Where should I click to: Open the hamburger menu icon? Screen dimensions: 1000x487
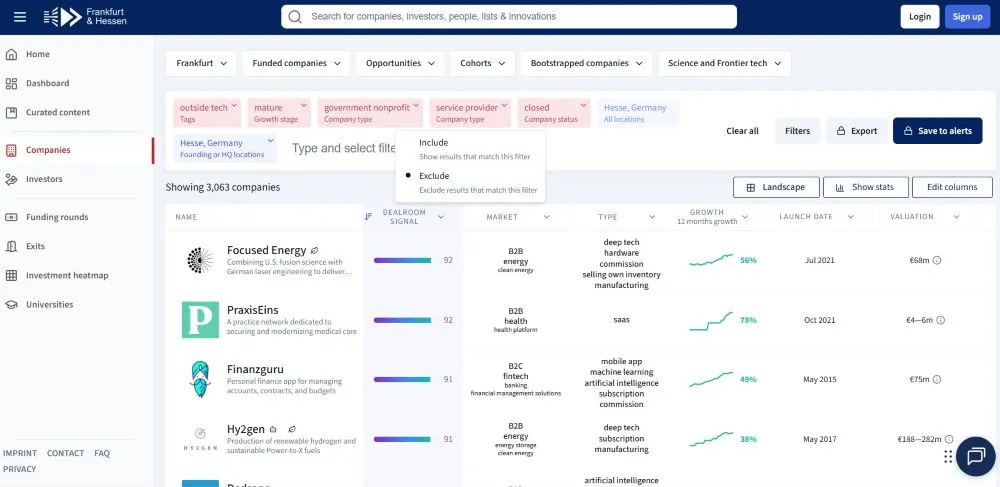click(20, 17)
